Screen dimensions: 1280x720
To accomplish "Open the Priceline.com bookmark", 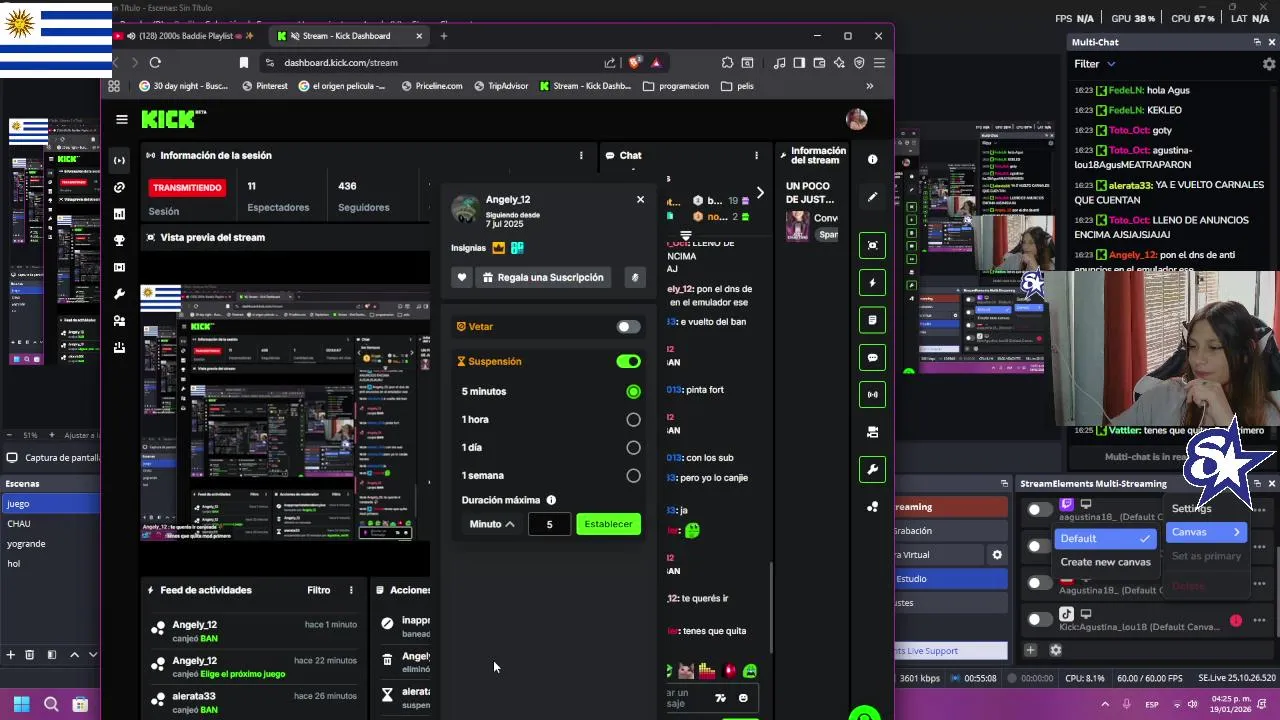I will [x=431, y=86].
